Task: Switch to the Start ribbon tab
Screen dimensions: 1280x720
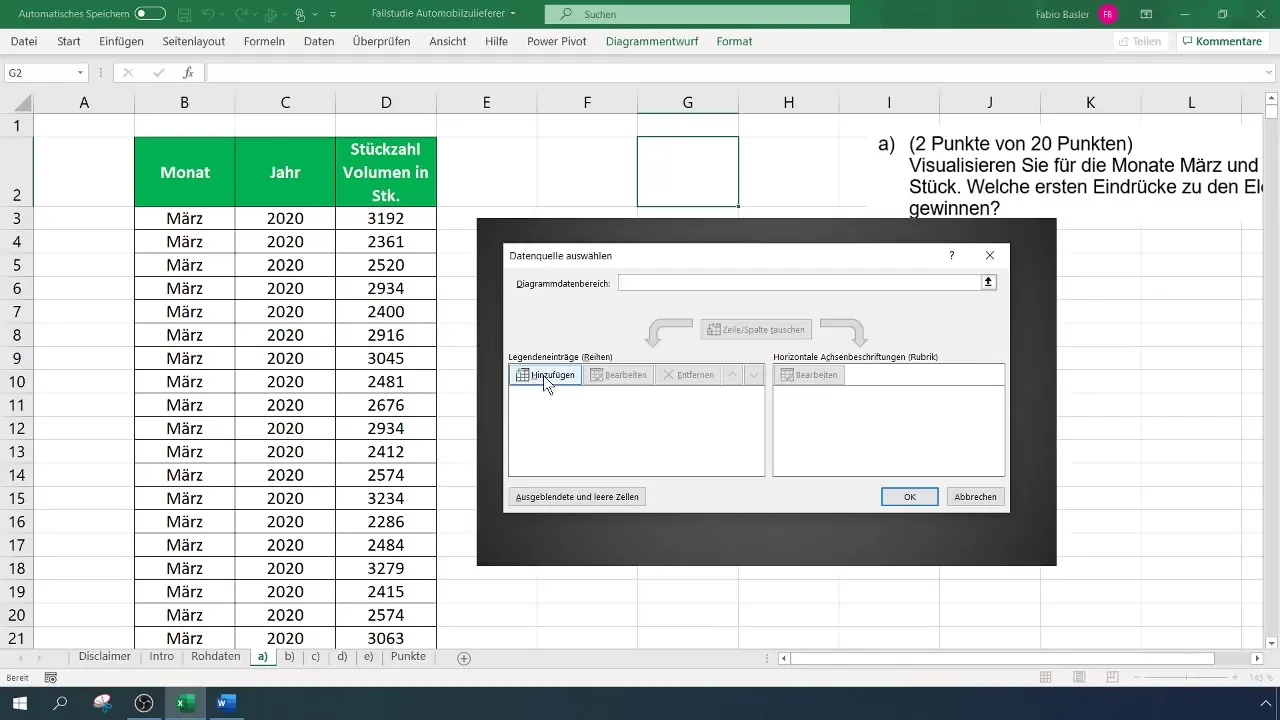Action: click(69, 42)
